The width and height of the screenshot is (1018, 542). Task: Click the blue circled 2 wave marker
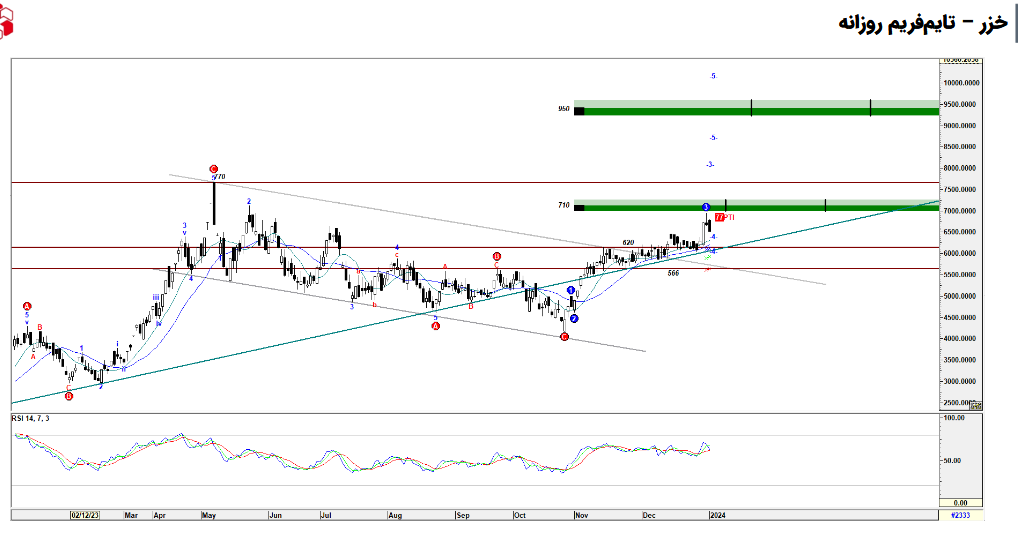click(x=574, y=319)
